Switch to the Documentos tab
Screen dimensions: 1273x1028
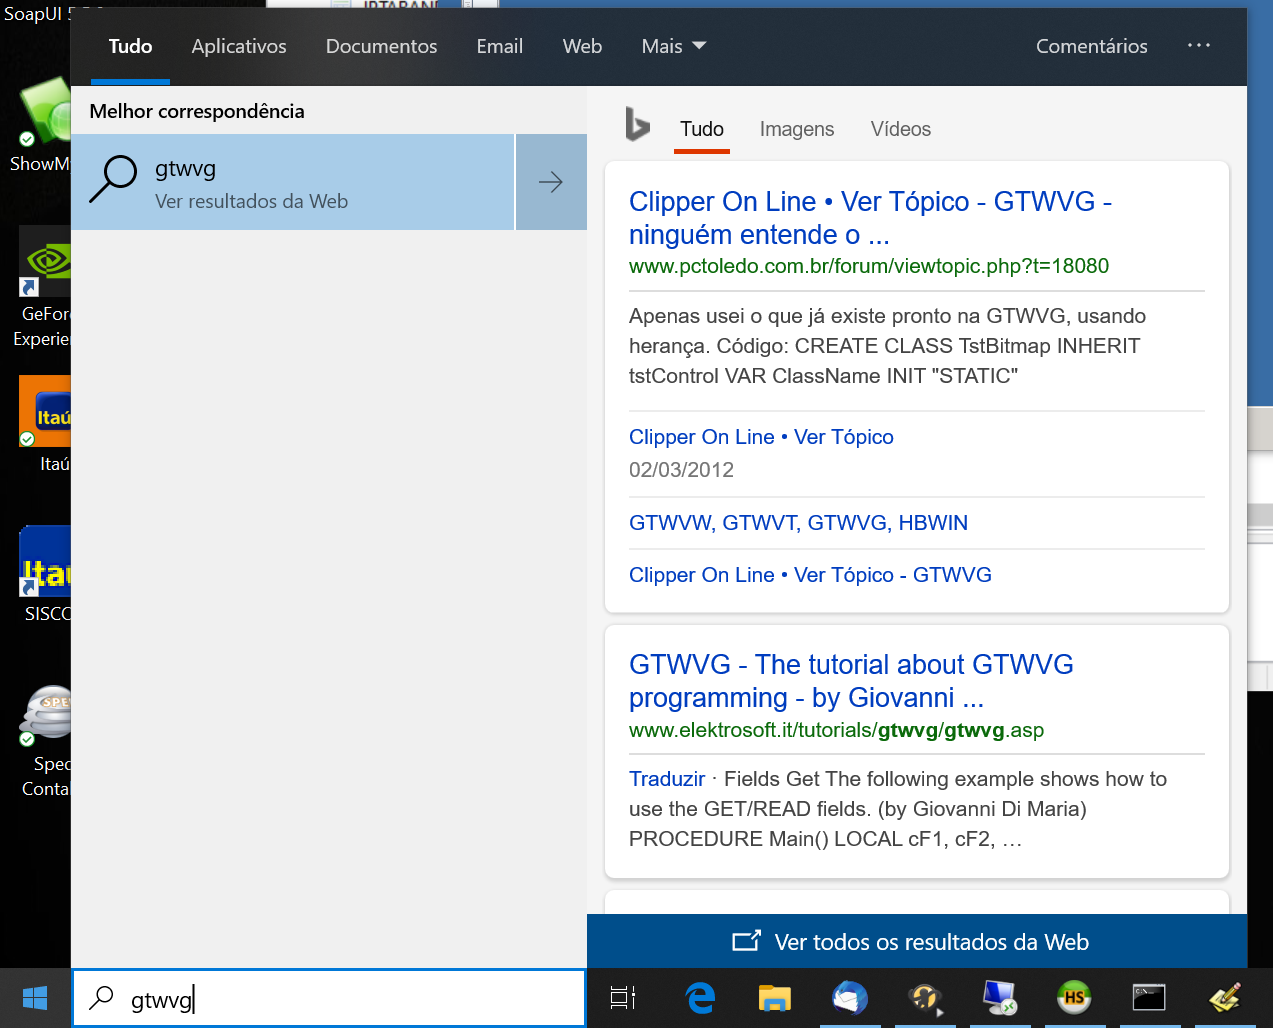coord(381,46)
